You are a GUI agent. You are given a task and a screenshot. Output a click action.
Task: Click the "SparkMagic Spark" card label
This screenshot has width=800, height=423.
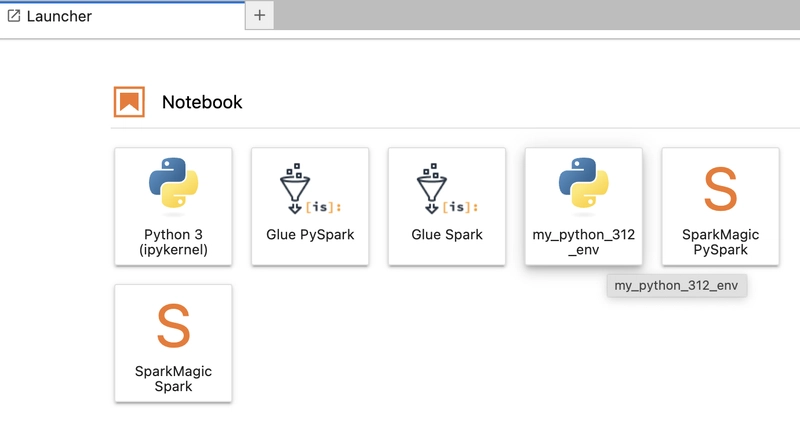(173, 379)
